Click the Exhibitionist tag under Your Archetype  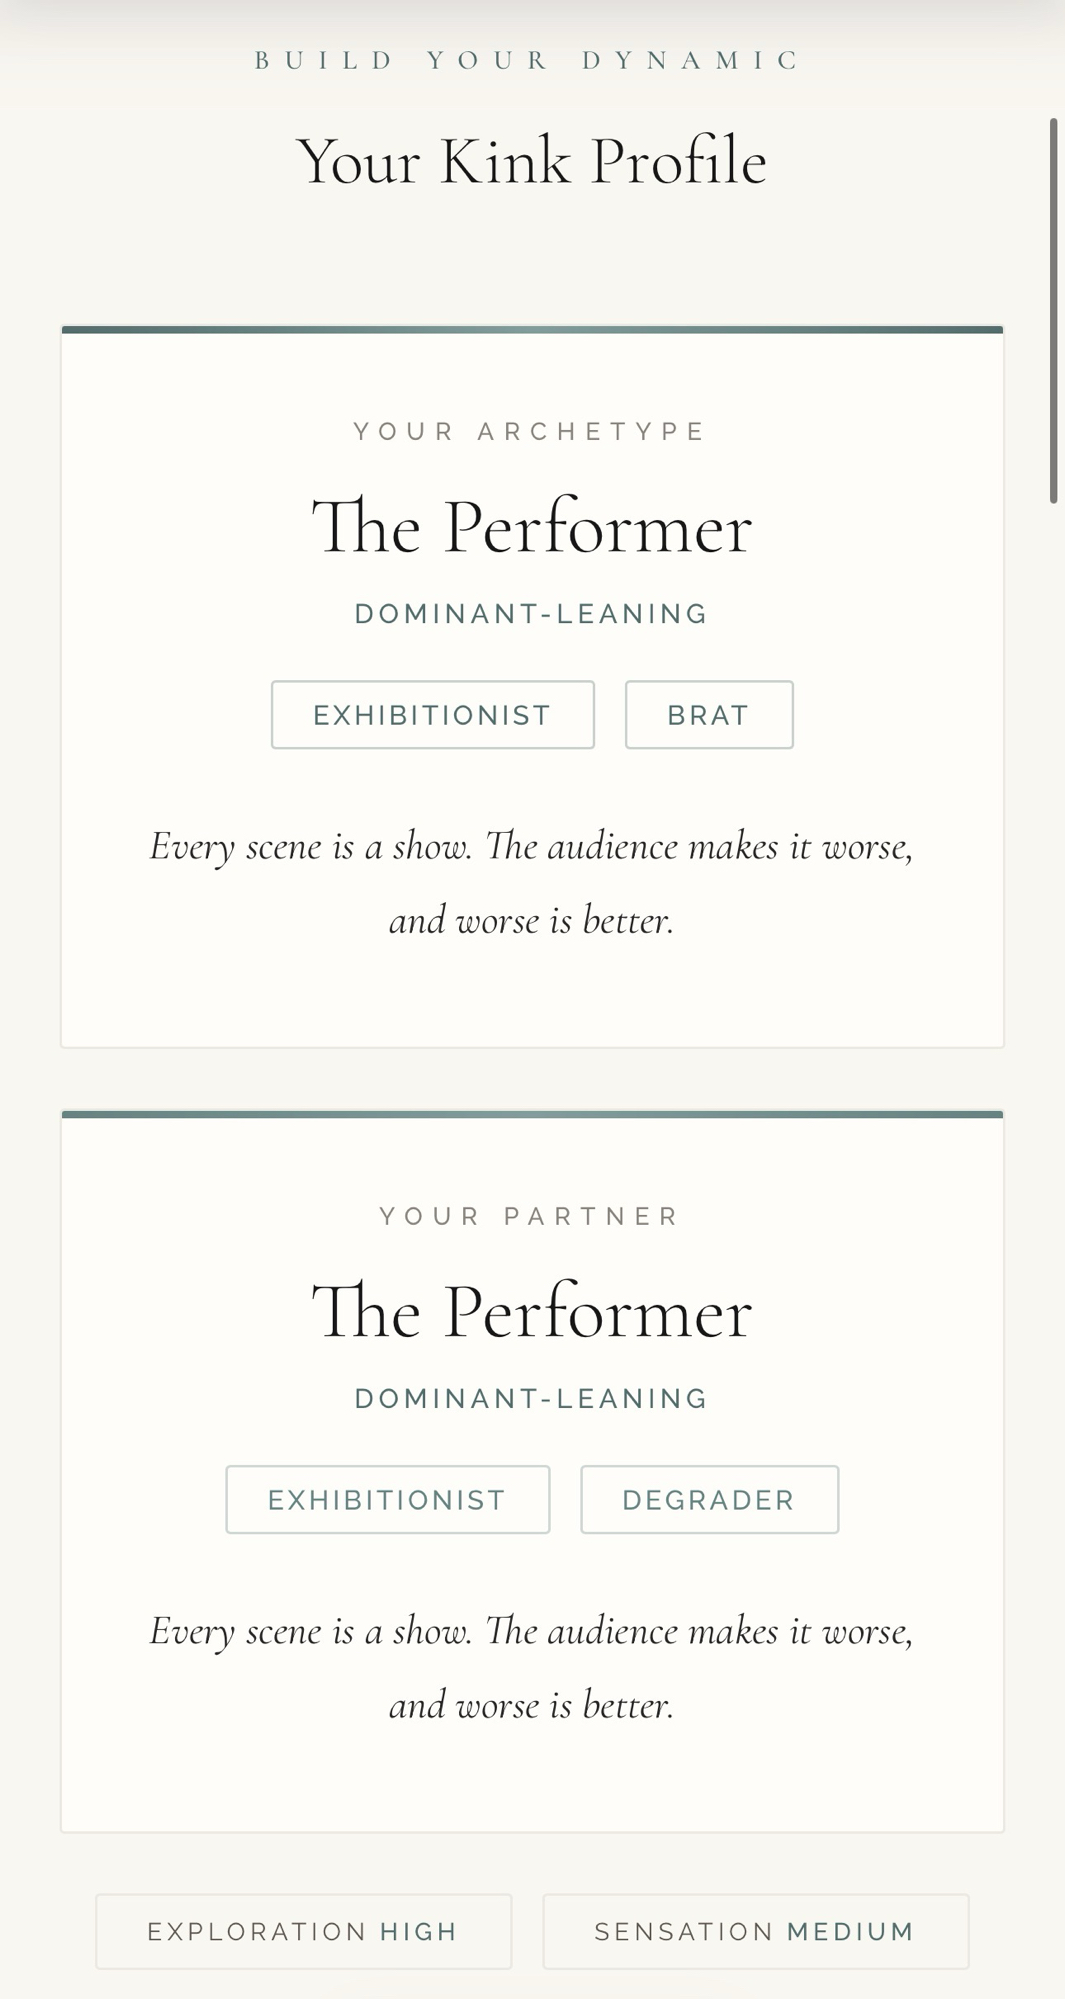(x=432, y=715)
